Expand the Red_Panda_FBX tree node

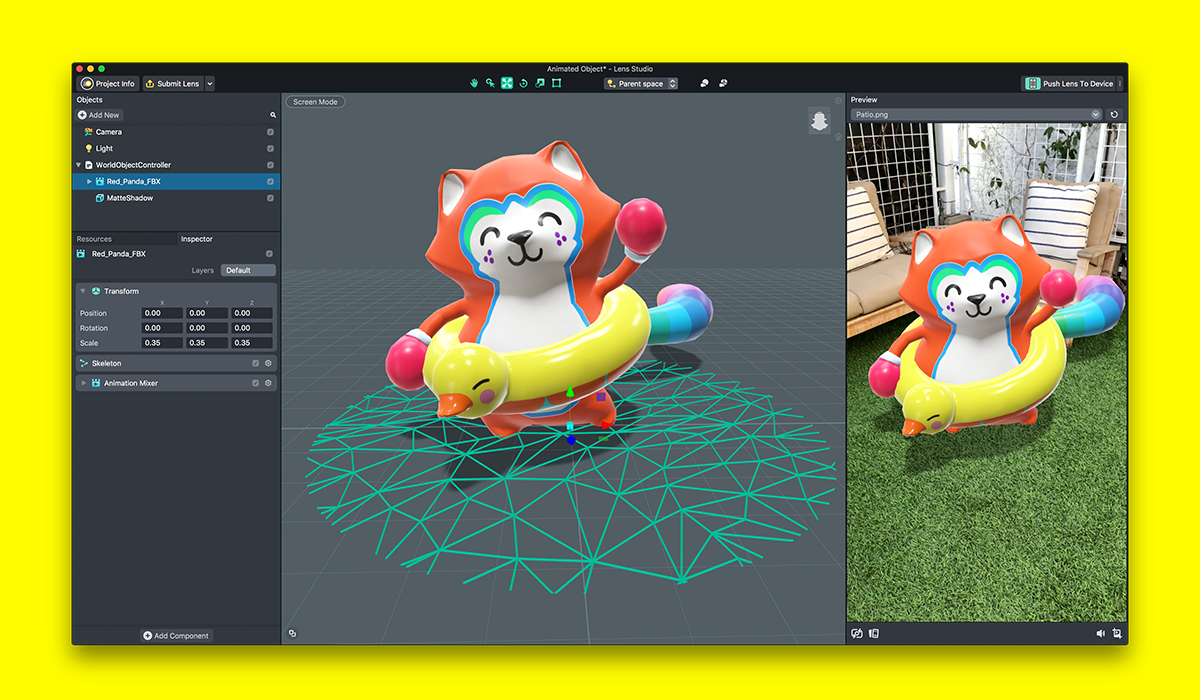89,182
